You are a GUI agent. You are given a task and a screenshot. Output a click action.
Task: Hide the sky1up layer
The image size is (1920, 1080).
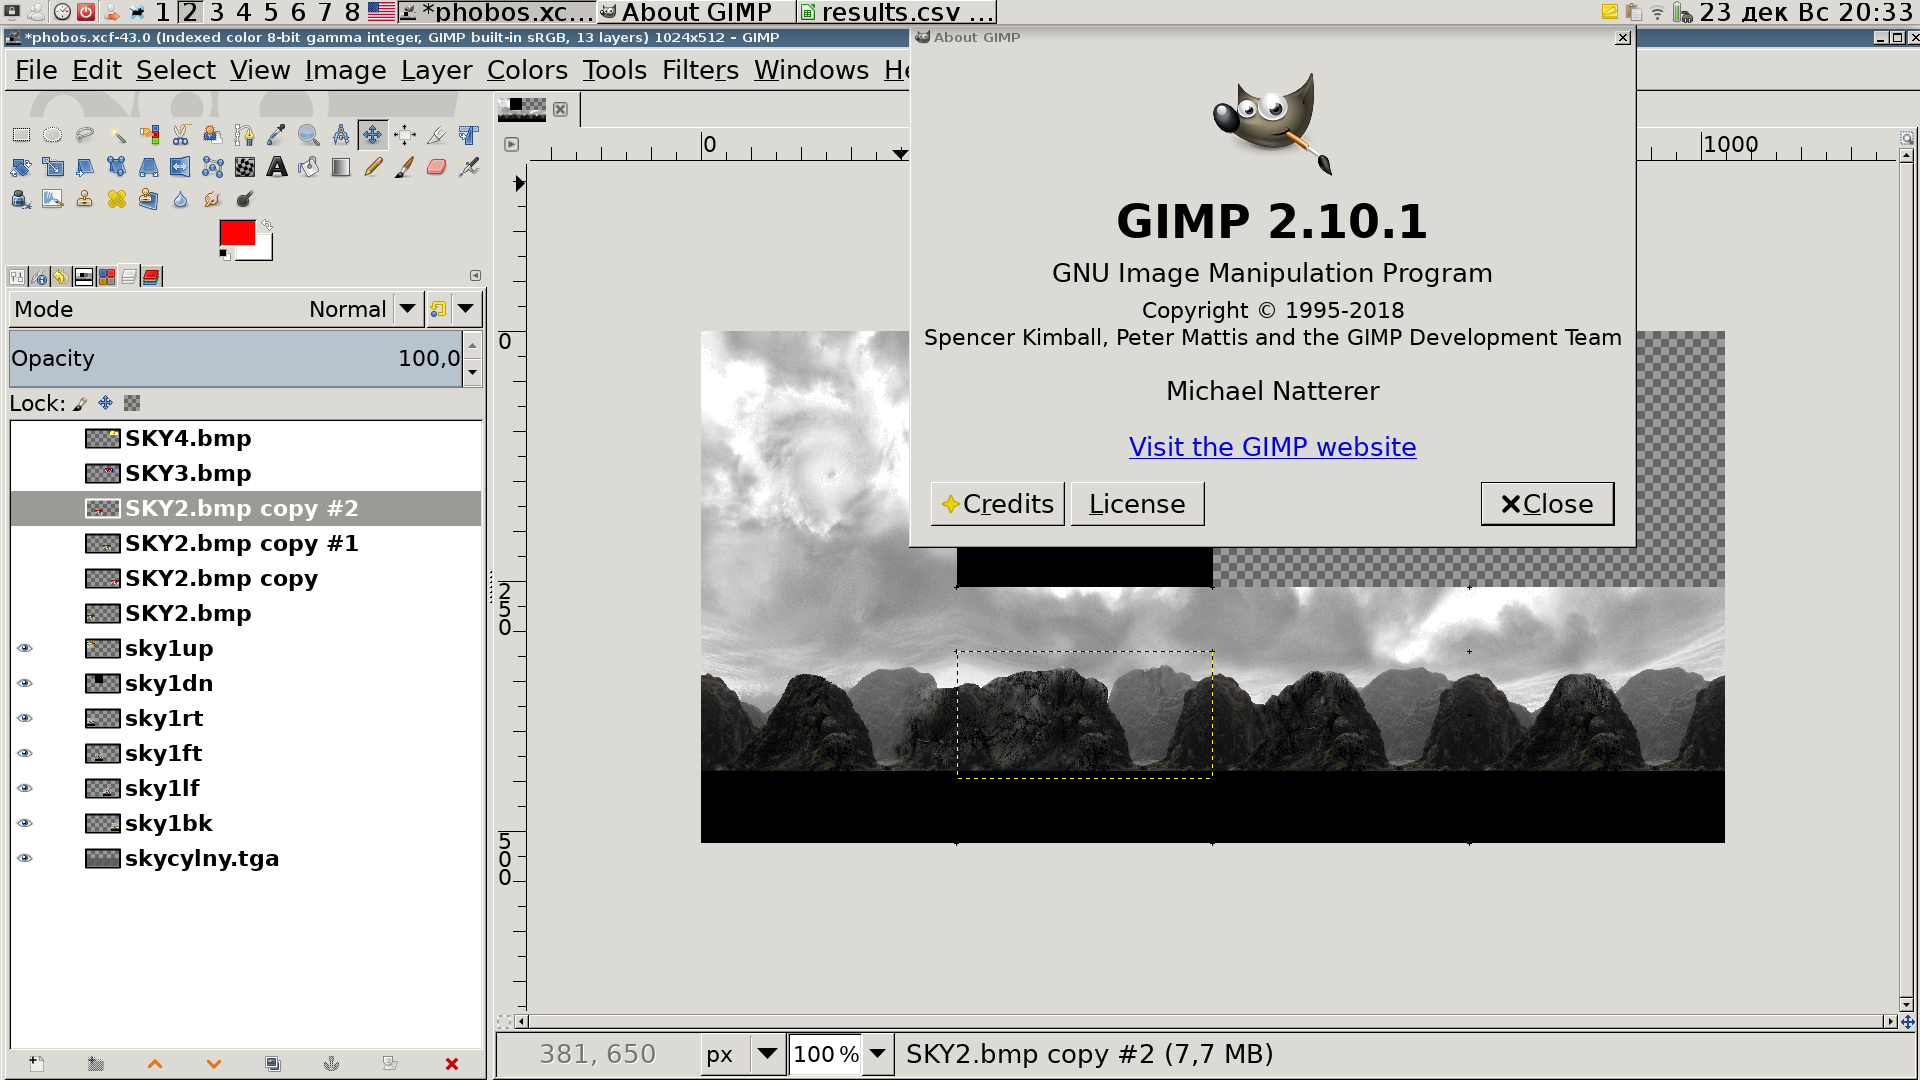(25, 648)
